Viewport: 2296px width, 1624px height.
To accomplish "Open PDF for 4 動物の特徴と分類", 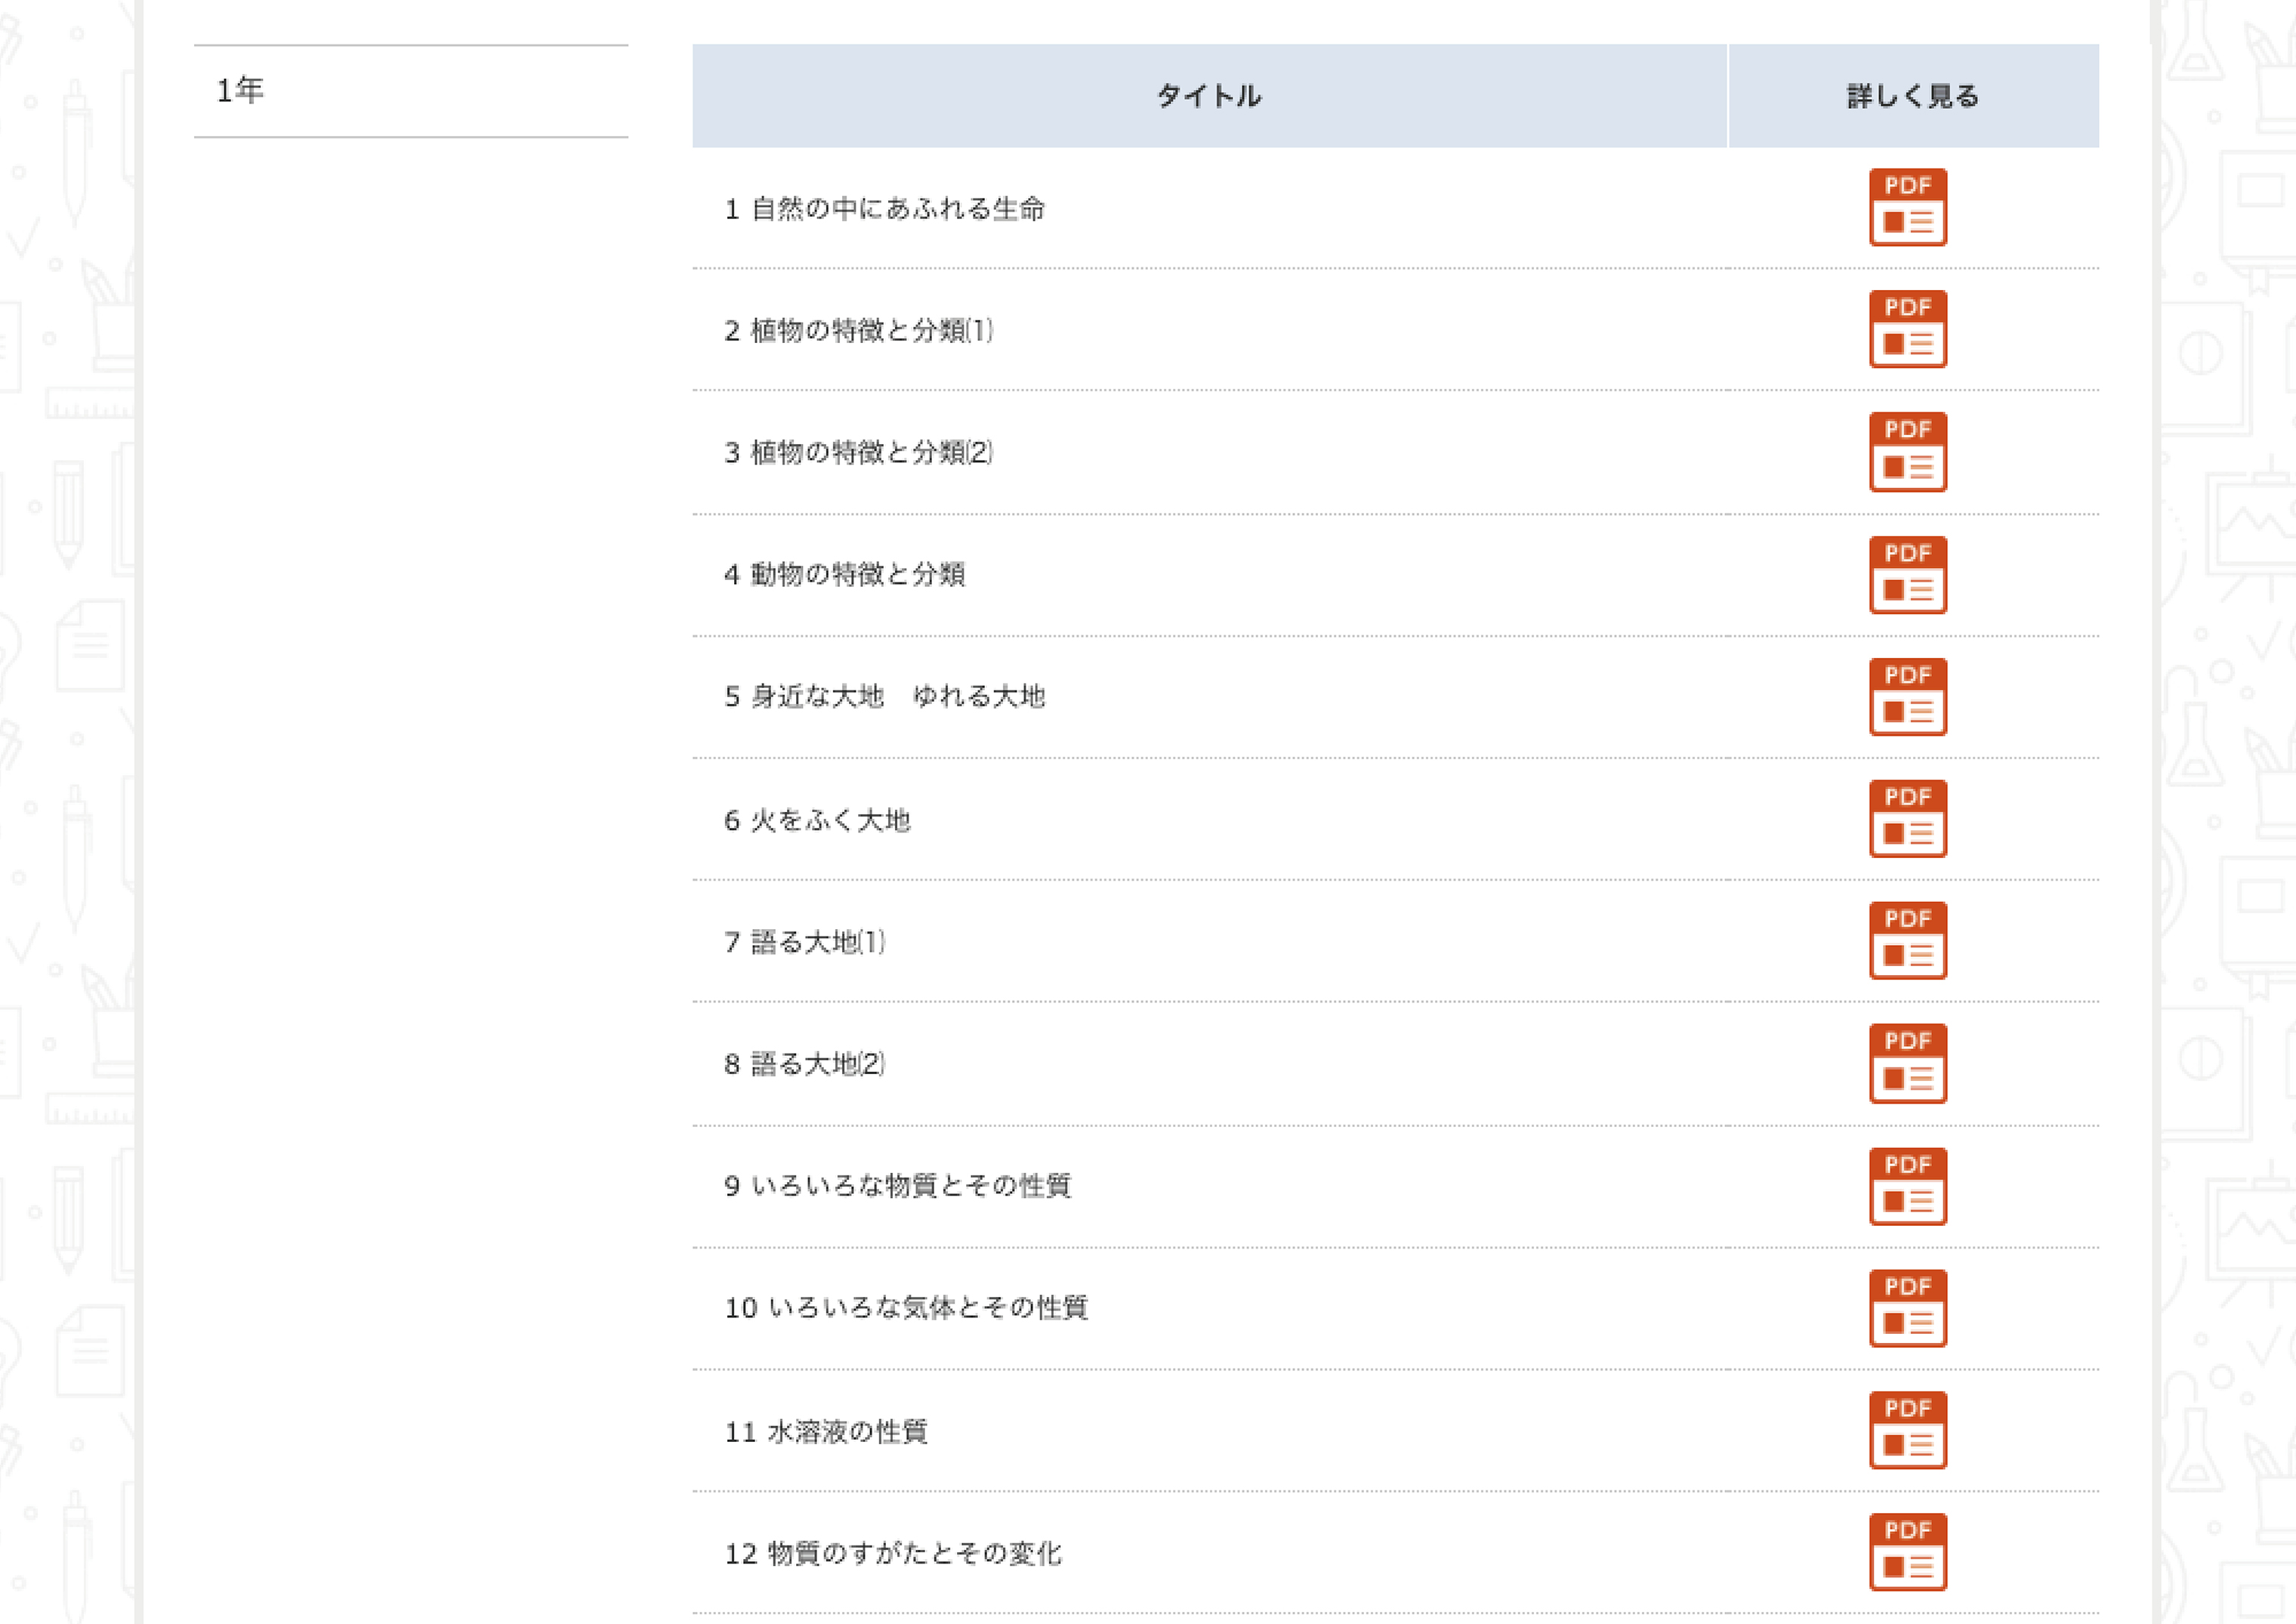I will (x=1907, y=574).
